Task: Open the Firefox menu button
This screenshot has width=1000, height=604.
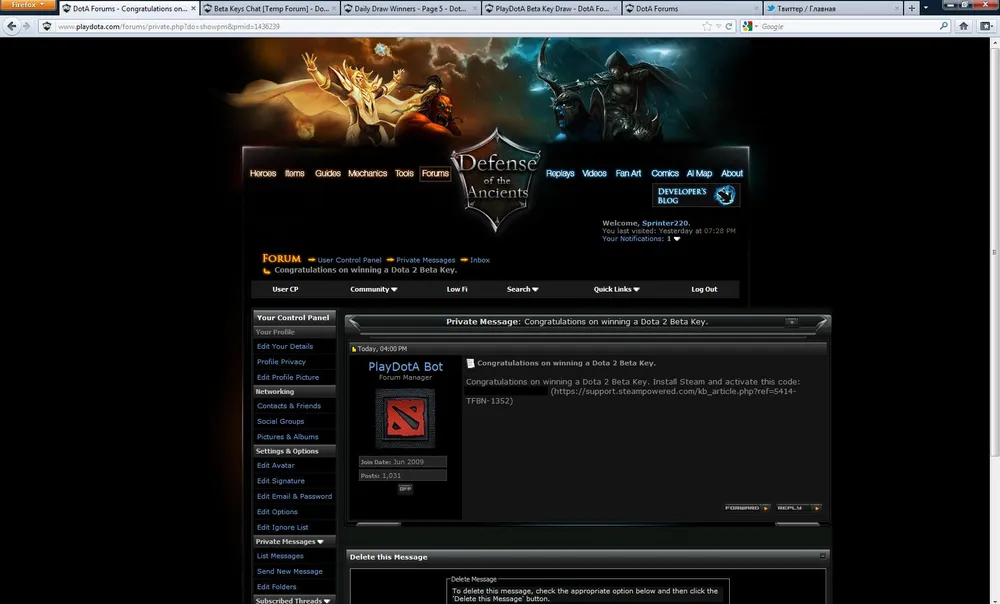Action: 27,4
